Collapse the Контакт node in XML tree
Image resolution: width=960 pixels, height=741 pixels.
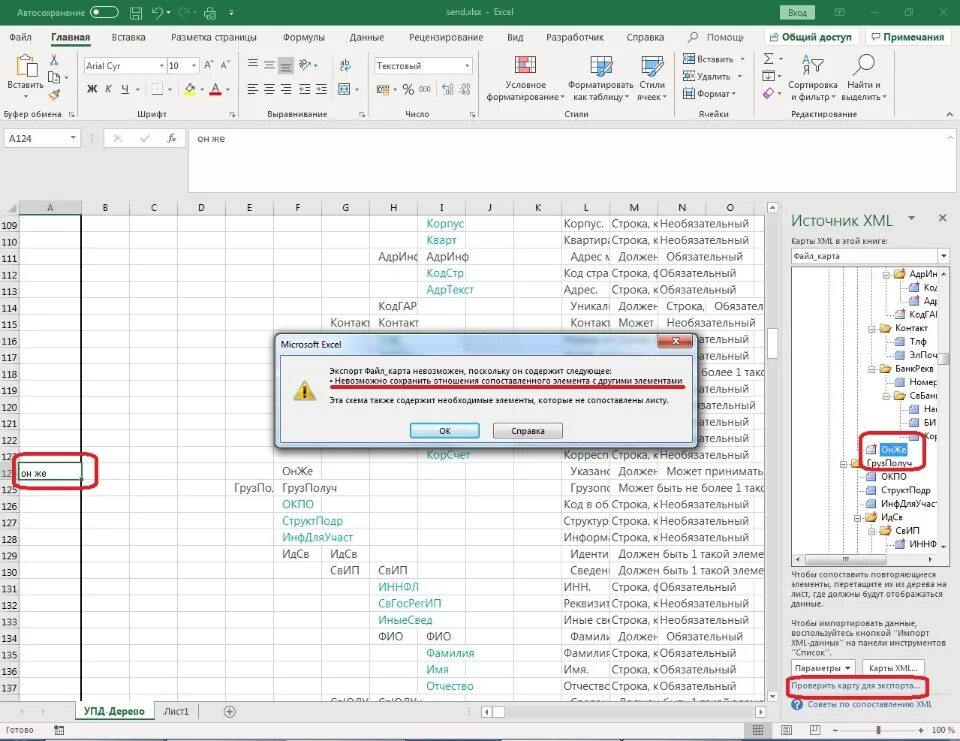click(871, 329)
